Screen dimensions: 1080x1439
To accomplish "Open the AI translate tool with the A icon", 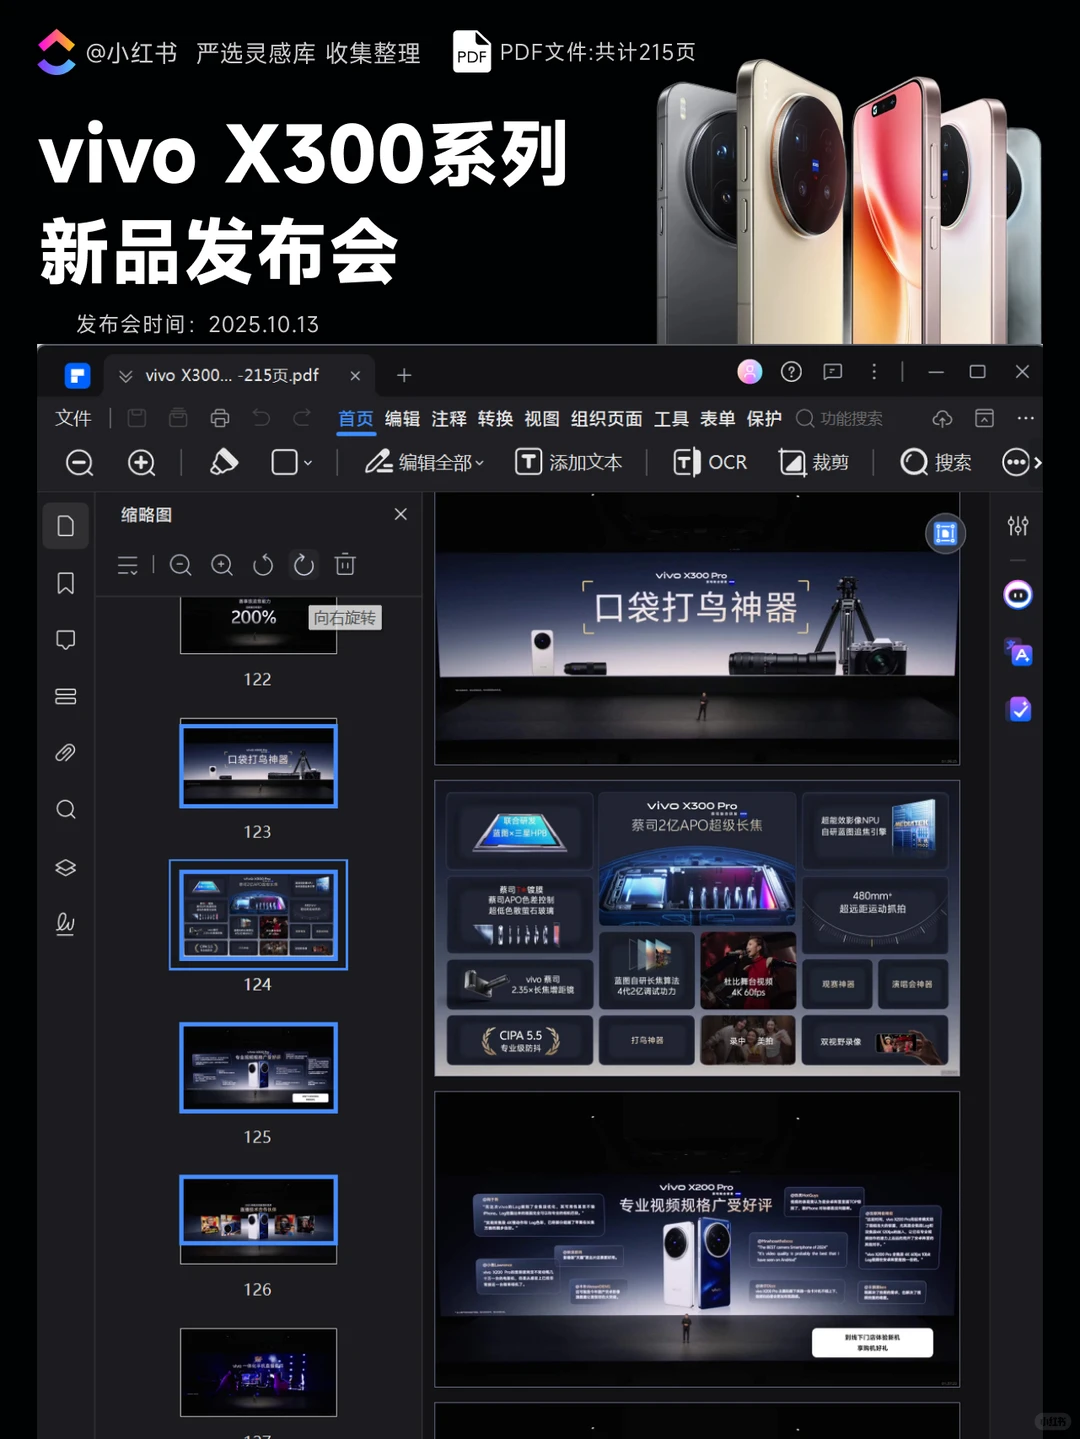I will point(1017,653).
